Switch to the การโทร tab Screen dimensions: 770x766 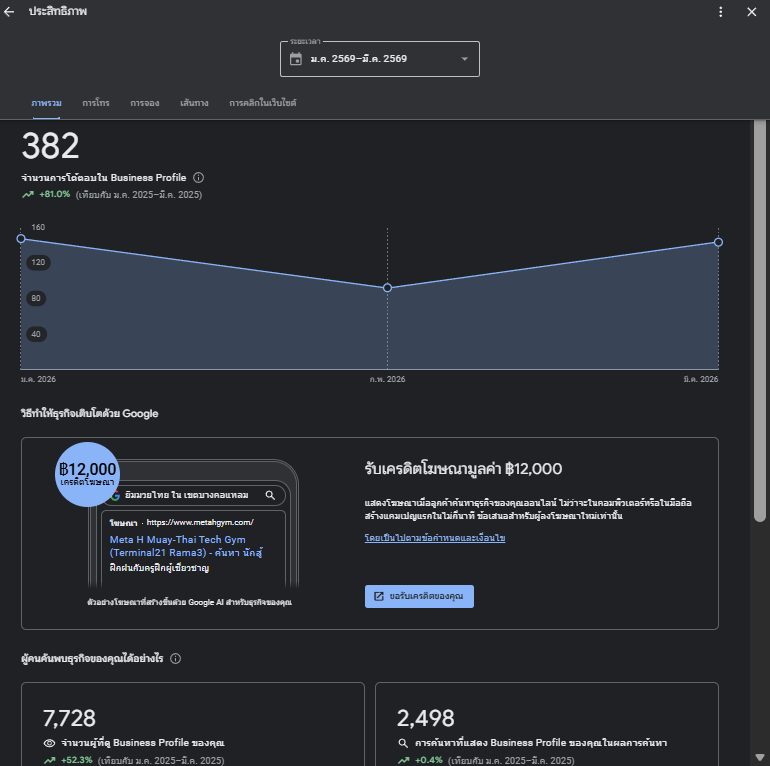(96, 103)
